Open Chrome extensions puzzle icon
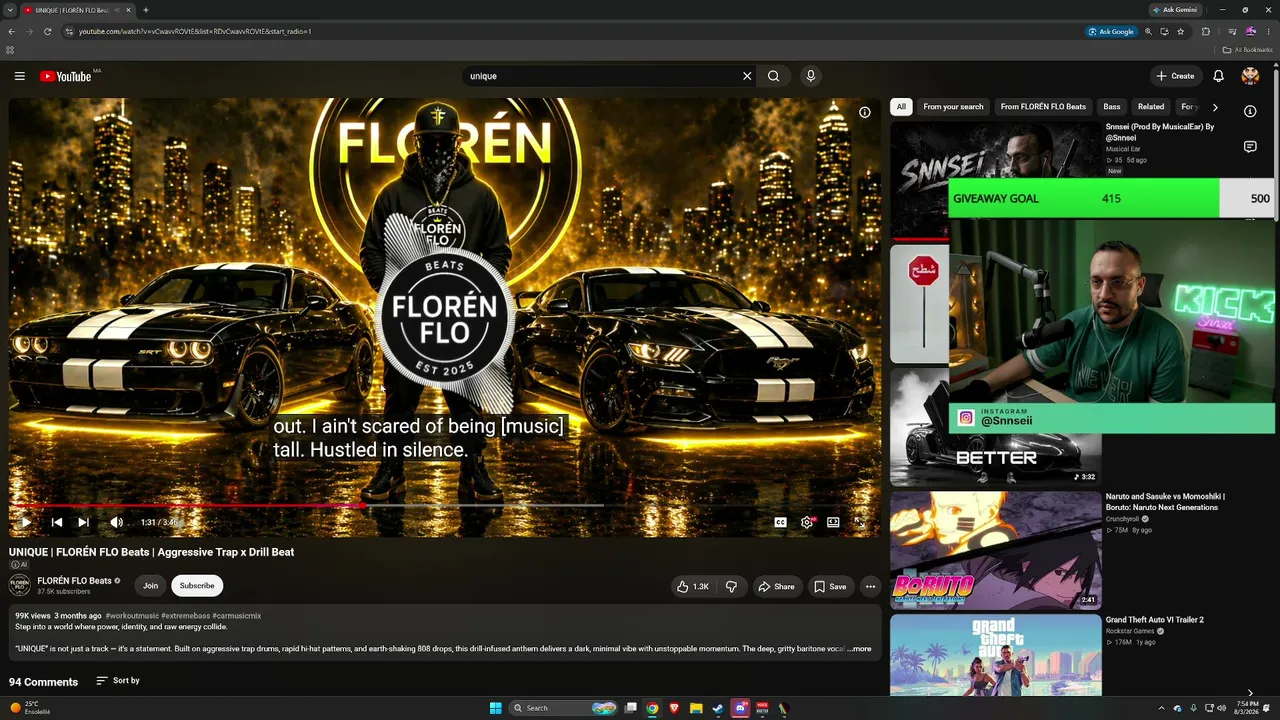Screen dimensions: 1280x720 coord(1206,31)
